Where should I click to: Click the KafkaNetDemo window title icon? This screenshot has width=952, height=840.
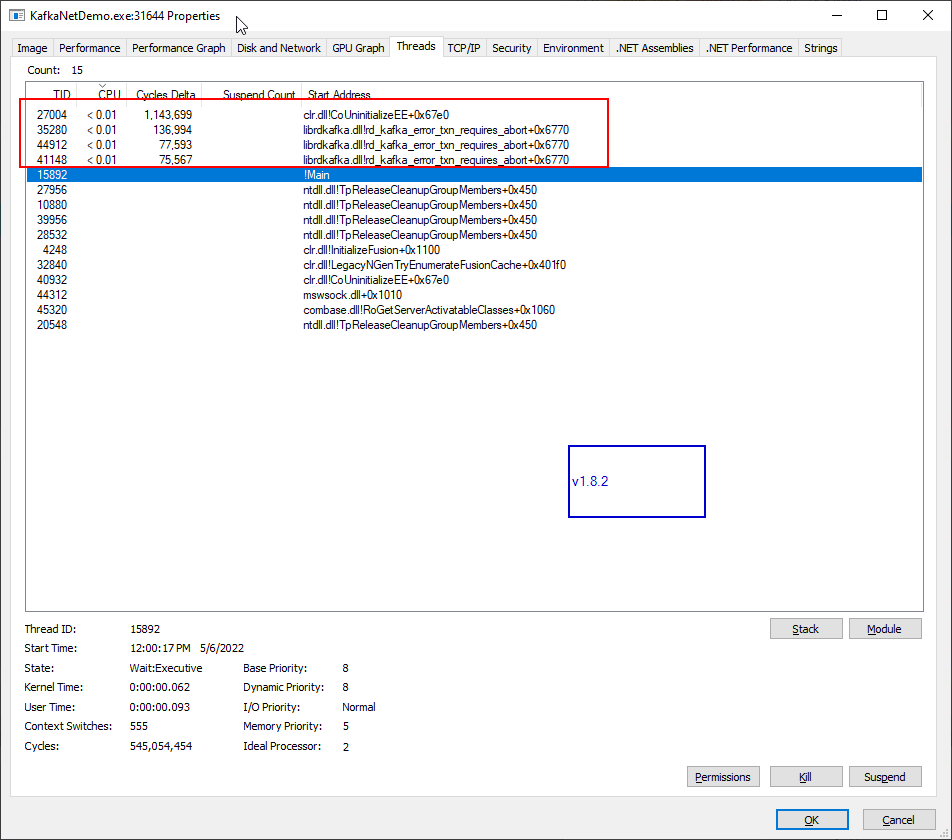[16, 15]
